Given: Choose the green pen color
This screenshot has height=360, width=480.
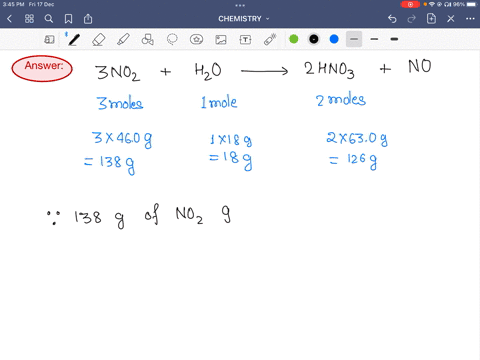Looking at the screenshot, I should click(x=294, y=39).
